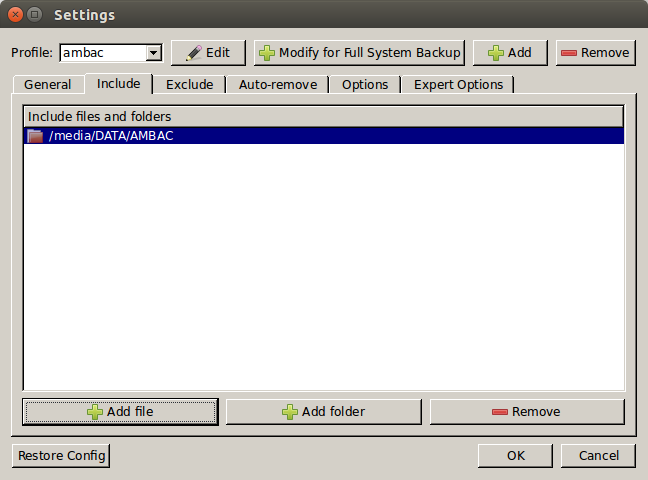Click Restore Config
648x480 pixels.
click(x=61, y=456)
